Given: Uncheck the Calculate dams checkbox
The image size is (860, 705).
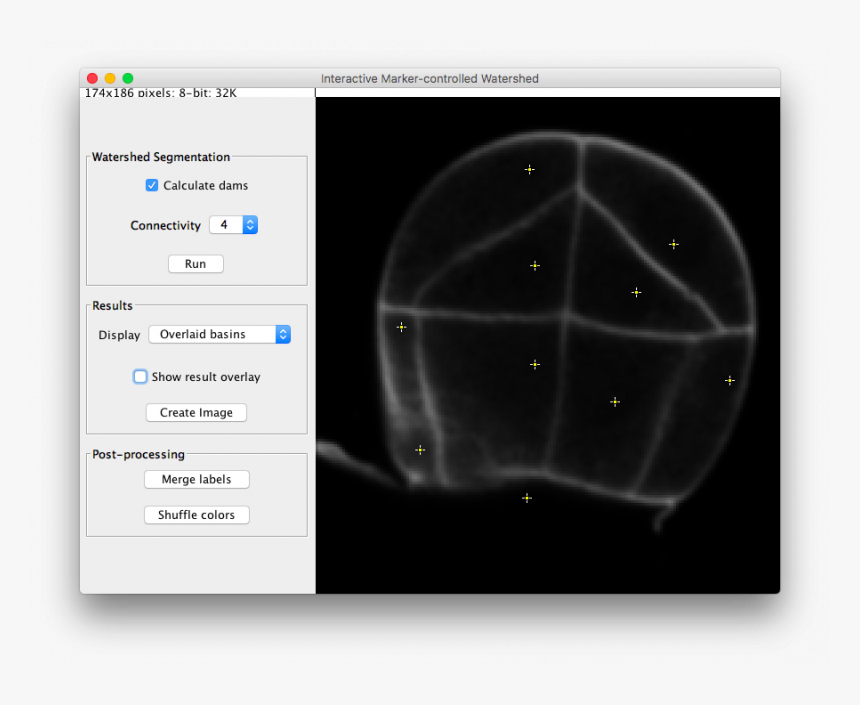Looking at the screenshot, I should coord(152,185).
